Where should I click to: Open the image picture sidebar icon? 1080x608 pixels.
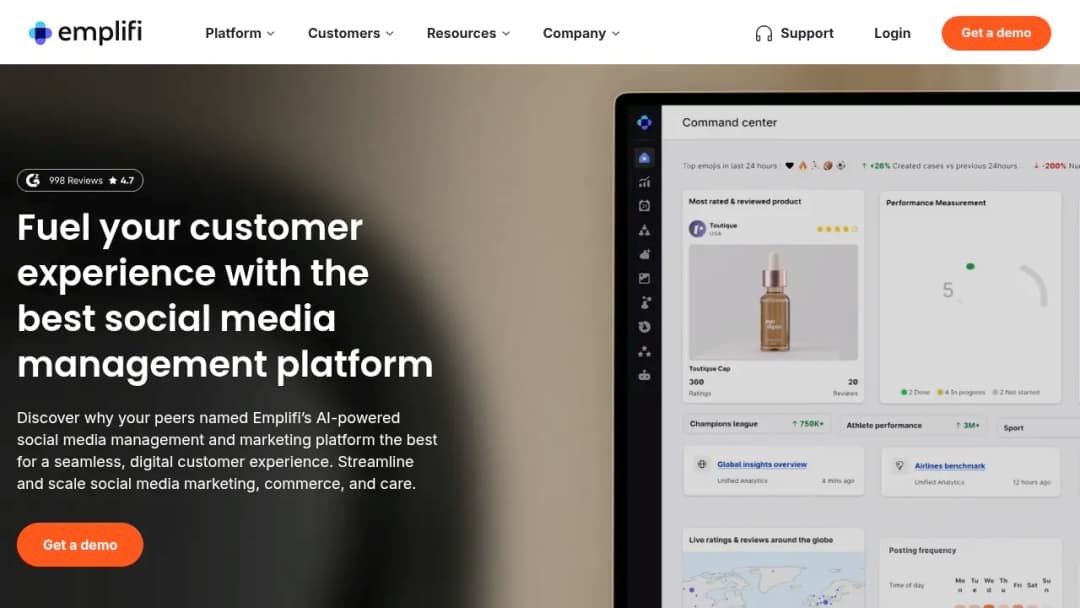click(644, 278)
